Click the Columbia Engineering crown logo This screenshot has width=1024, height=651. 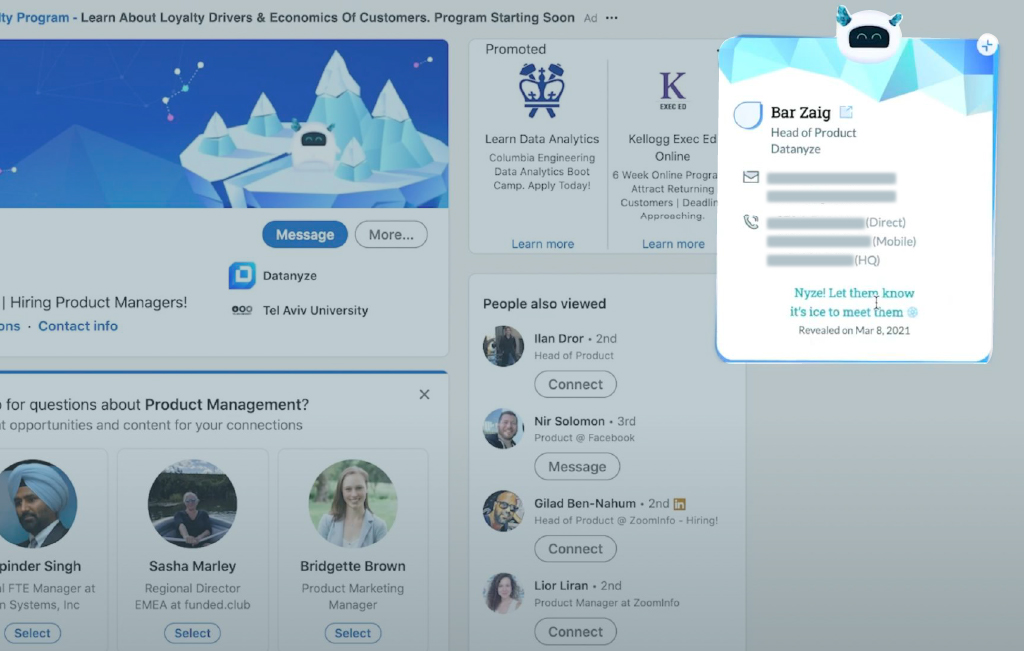(541, 91)
